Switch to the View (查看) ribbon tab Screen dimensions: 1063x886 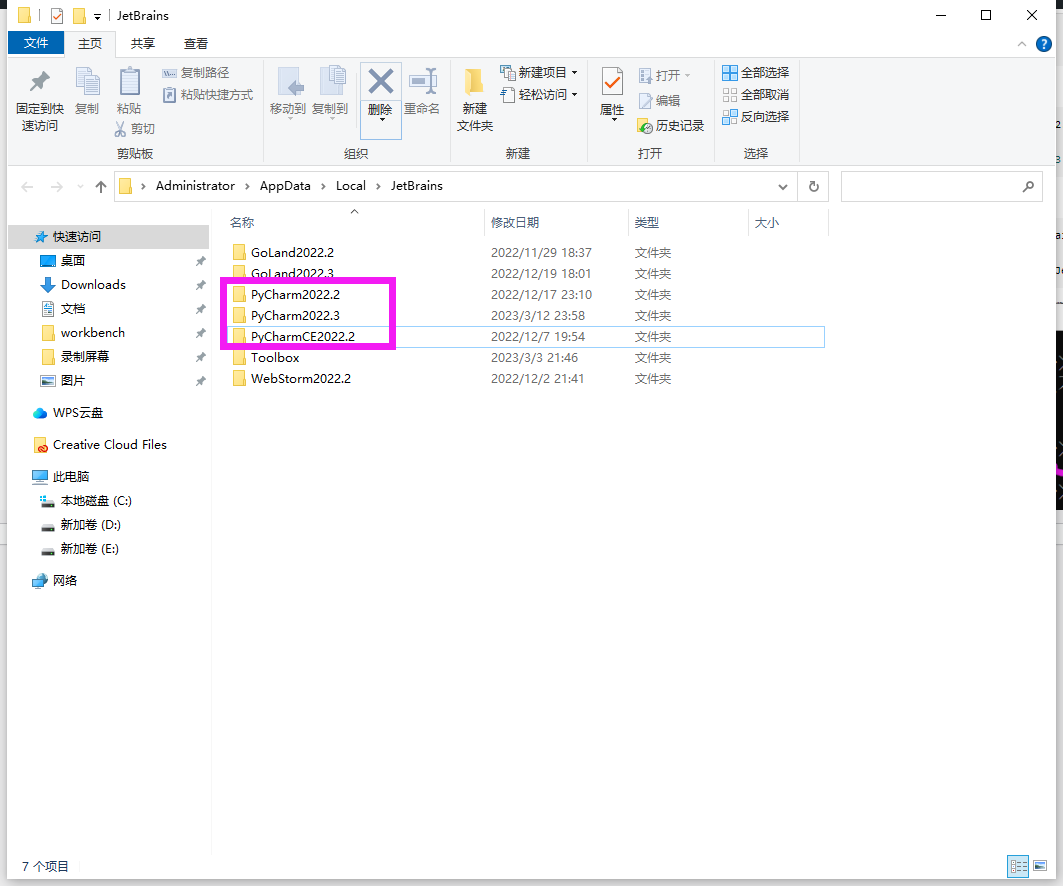pyautogui.click(x=196, y=43)
